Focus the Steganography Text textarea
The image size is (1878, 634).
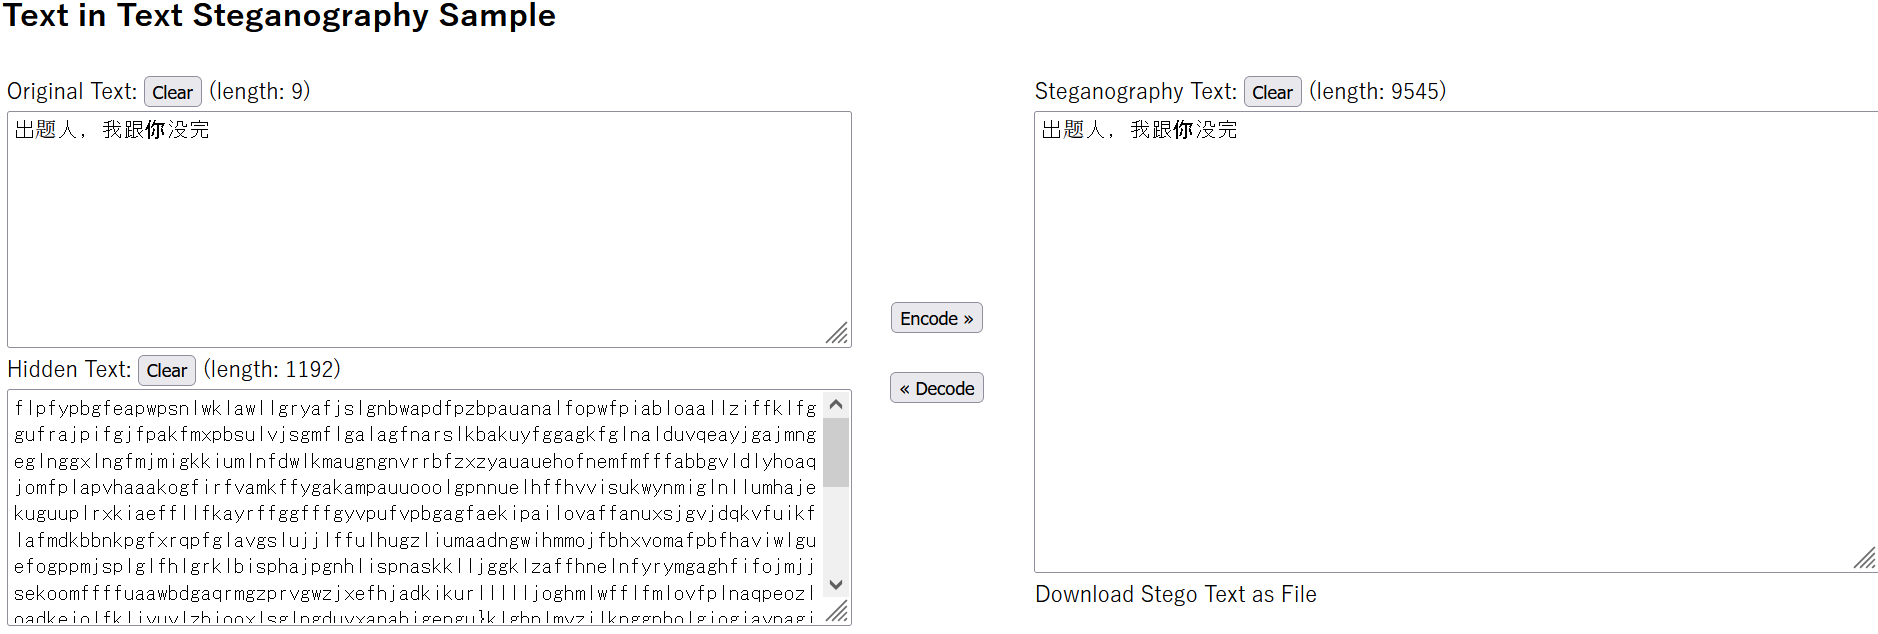coord(1456,342)
